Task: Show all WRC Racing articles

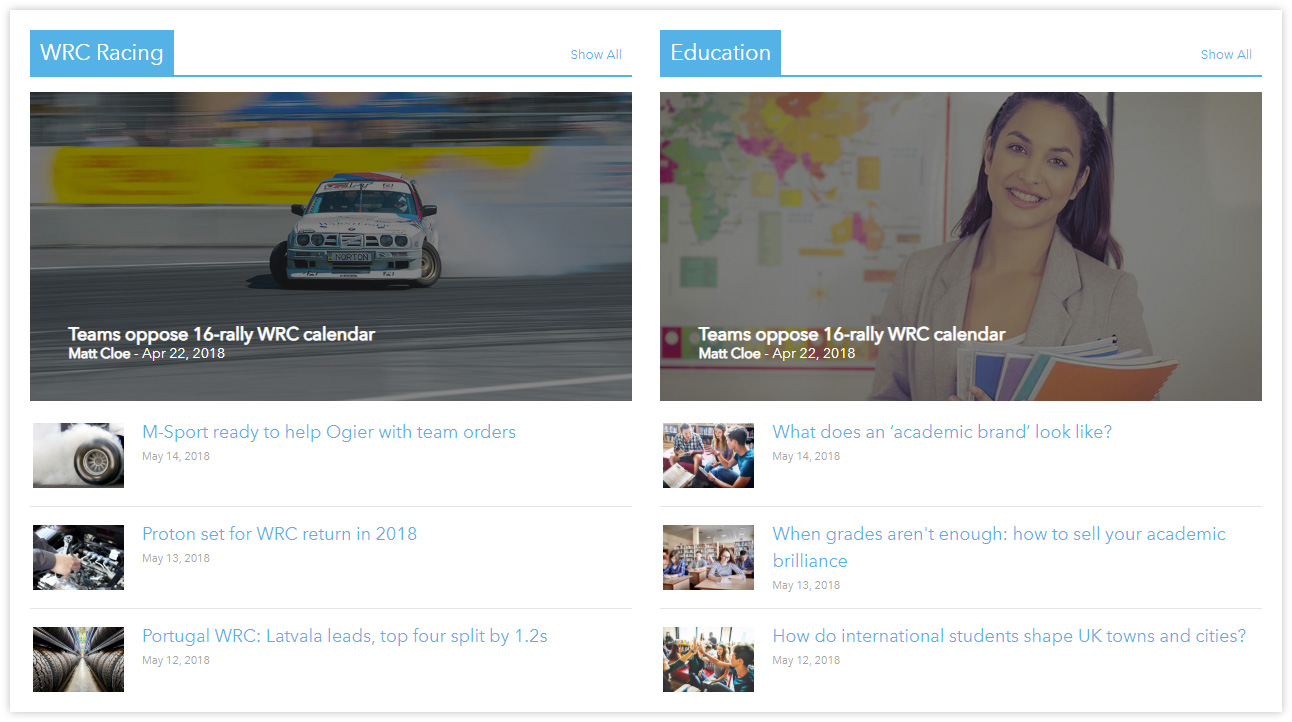Action: [x=596, y=55]
